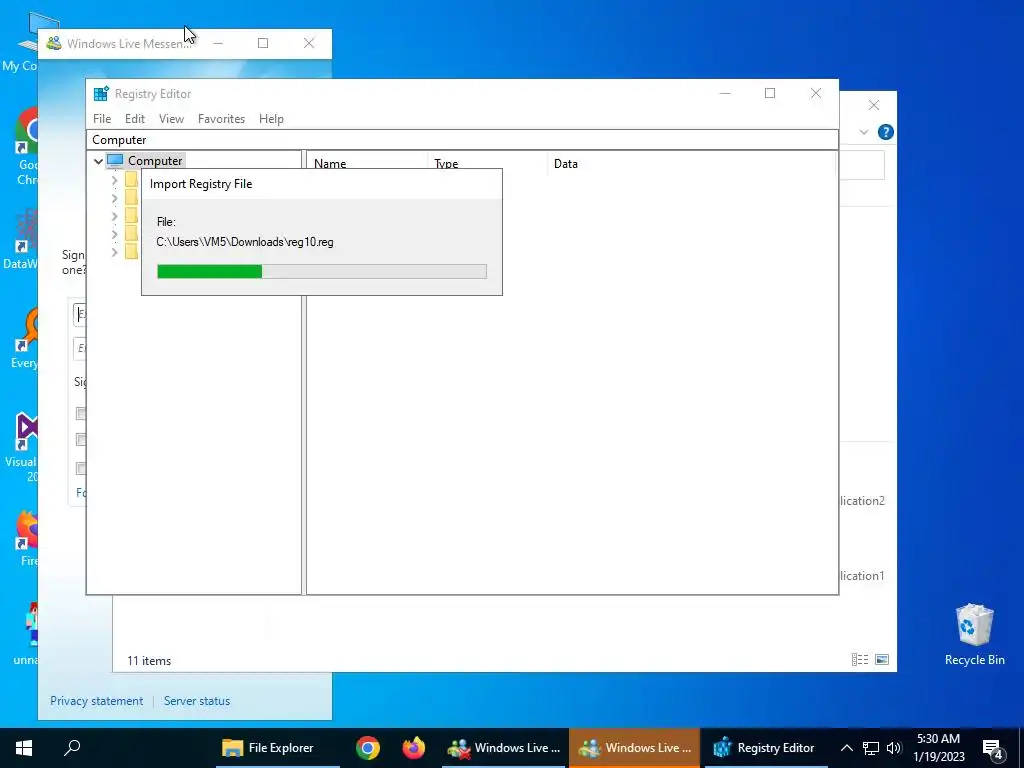Click the Data column header
The width and height of the screenshot is (1024, 768).
pos(692,164)
